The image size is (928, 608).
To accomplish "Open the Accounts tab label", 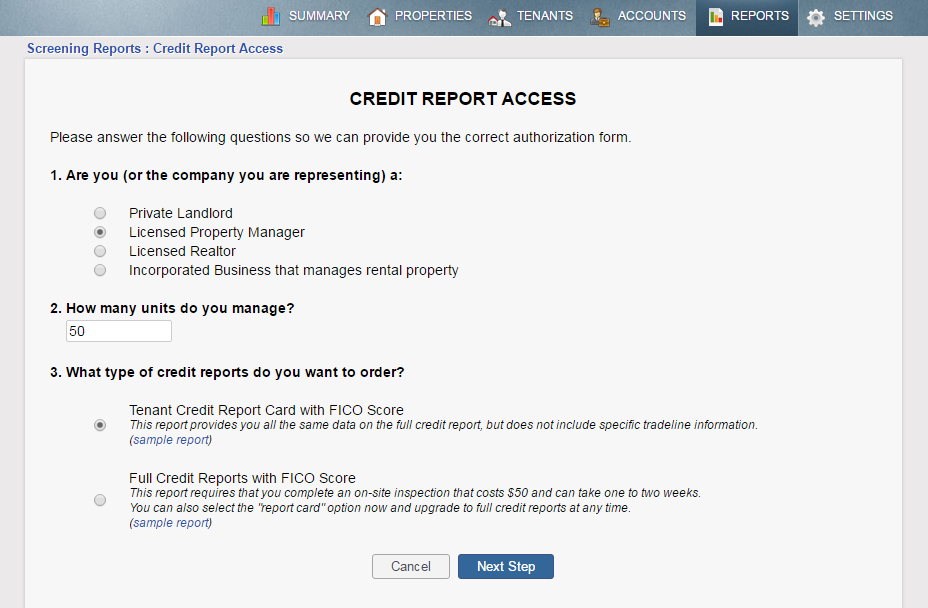I will coord(652,16).
